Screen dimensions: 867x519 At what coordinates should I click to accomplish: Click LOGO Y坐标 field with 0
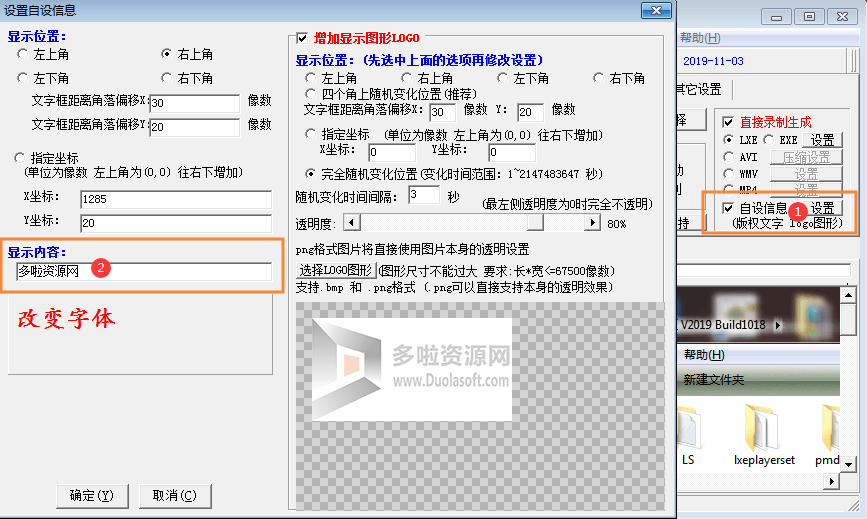tap(512, 152)
